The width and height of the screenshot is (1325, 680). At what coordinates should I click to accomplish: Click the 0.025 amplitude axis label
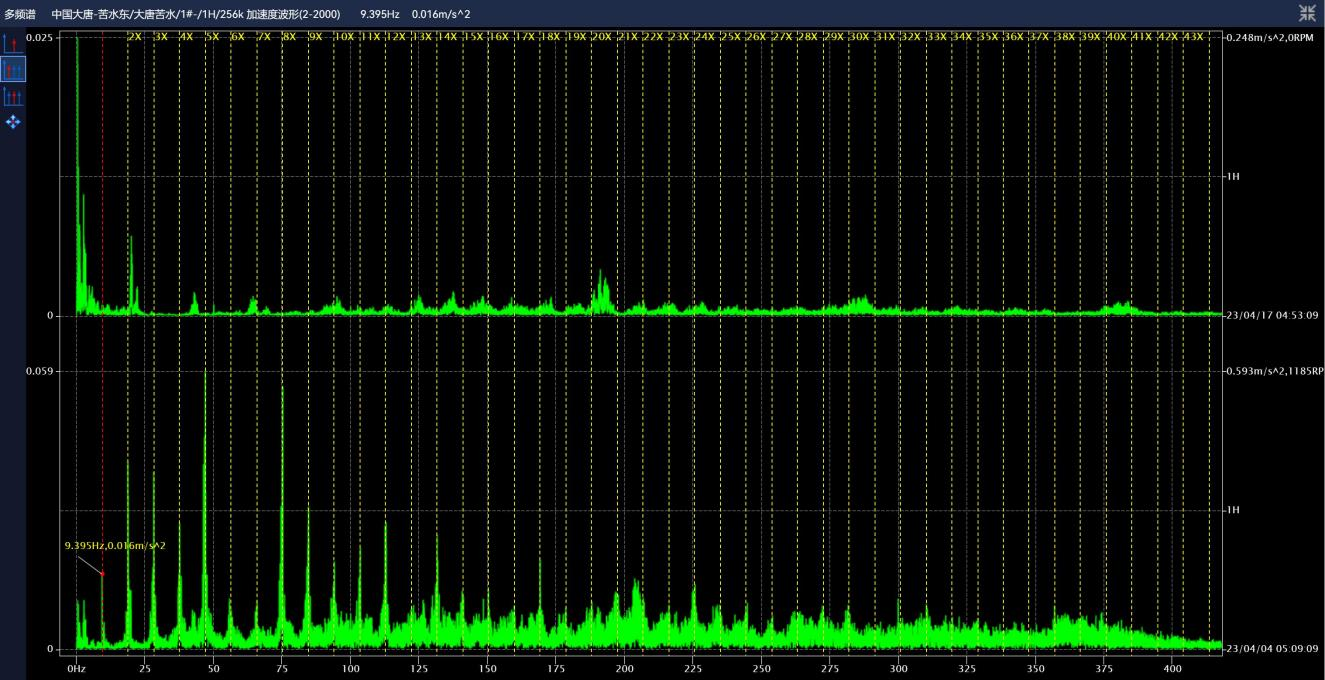[x=40, y=37]
